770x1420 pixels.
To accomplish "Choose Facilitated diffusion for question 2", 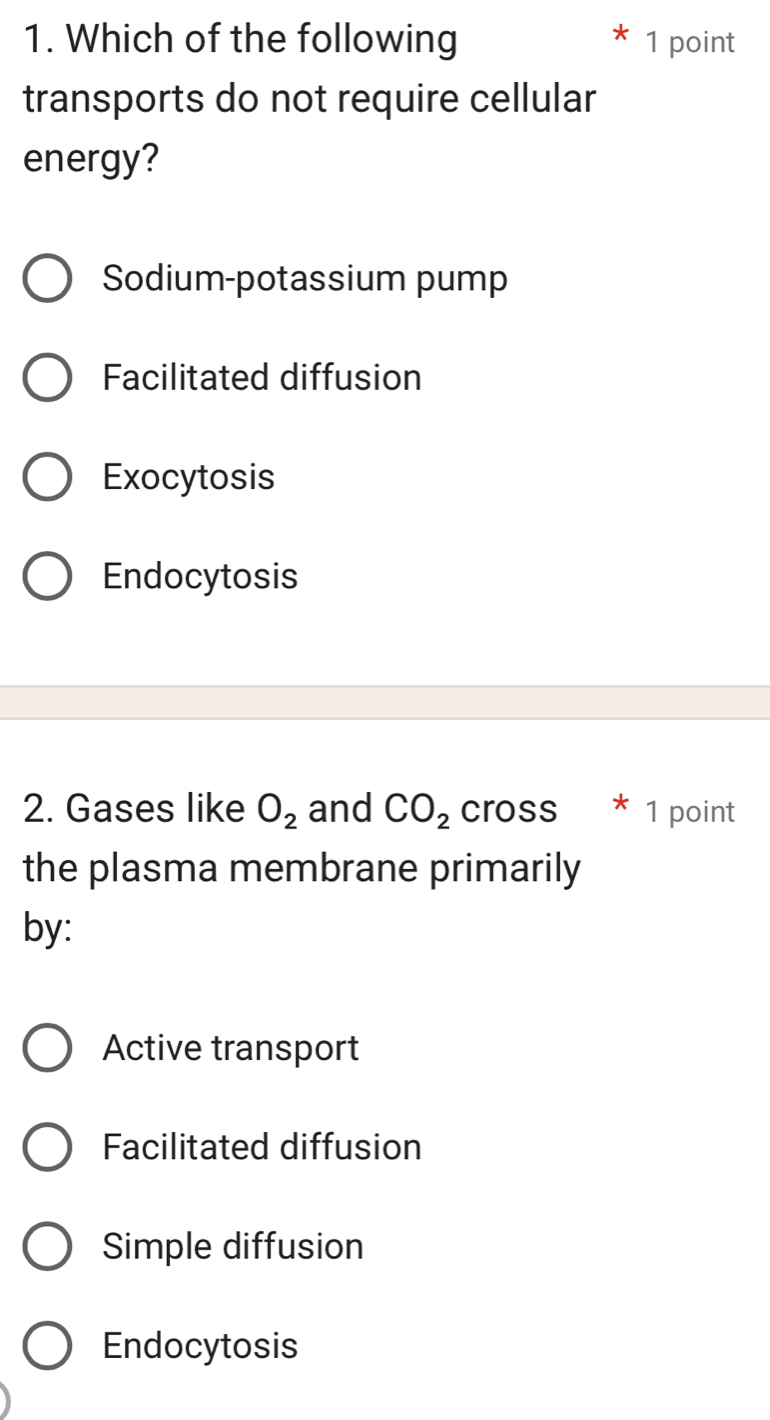I will tap(47, 1147).
